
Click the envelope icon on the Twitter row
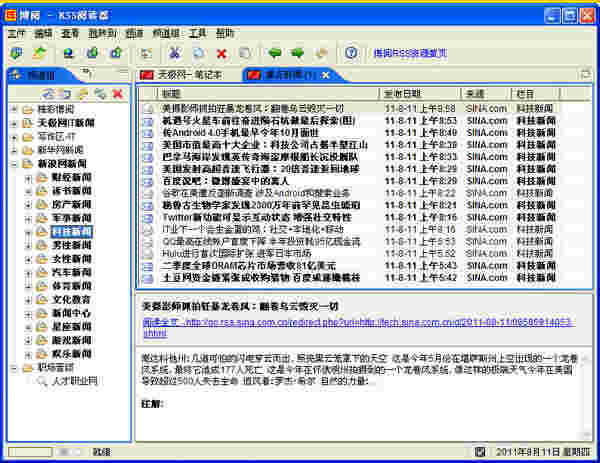click(x=148, y=218)
